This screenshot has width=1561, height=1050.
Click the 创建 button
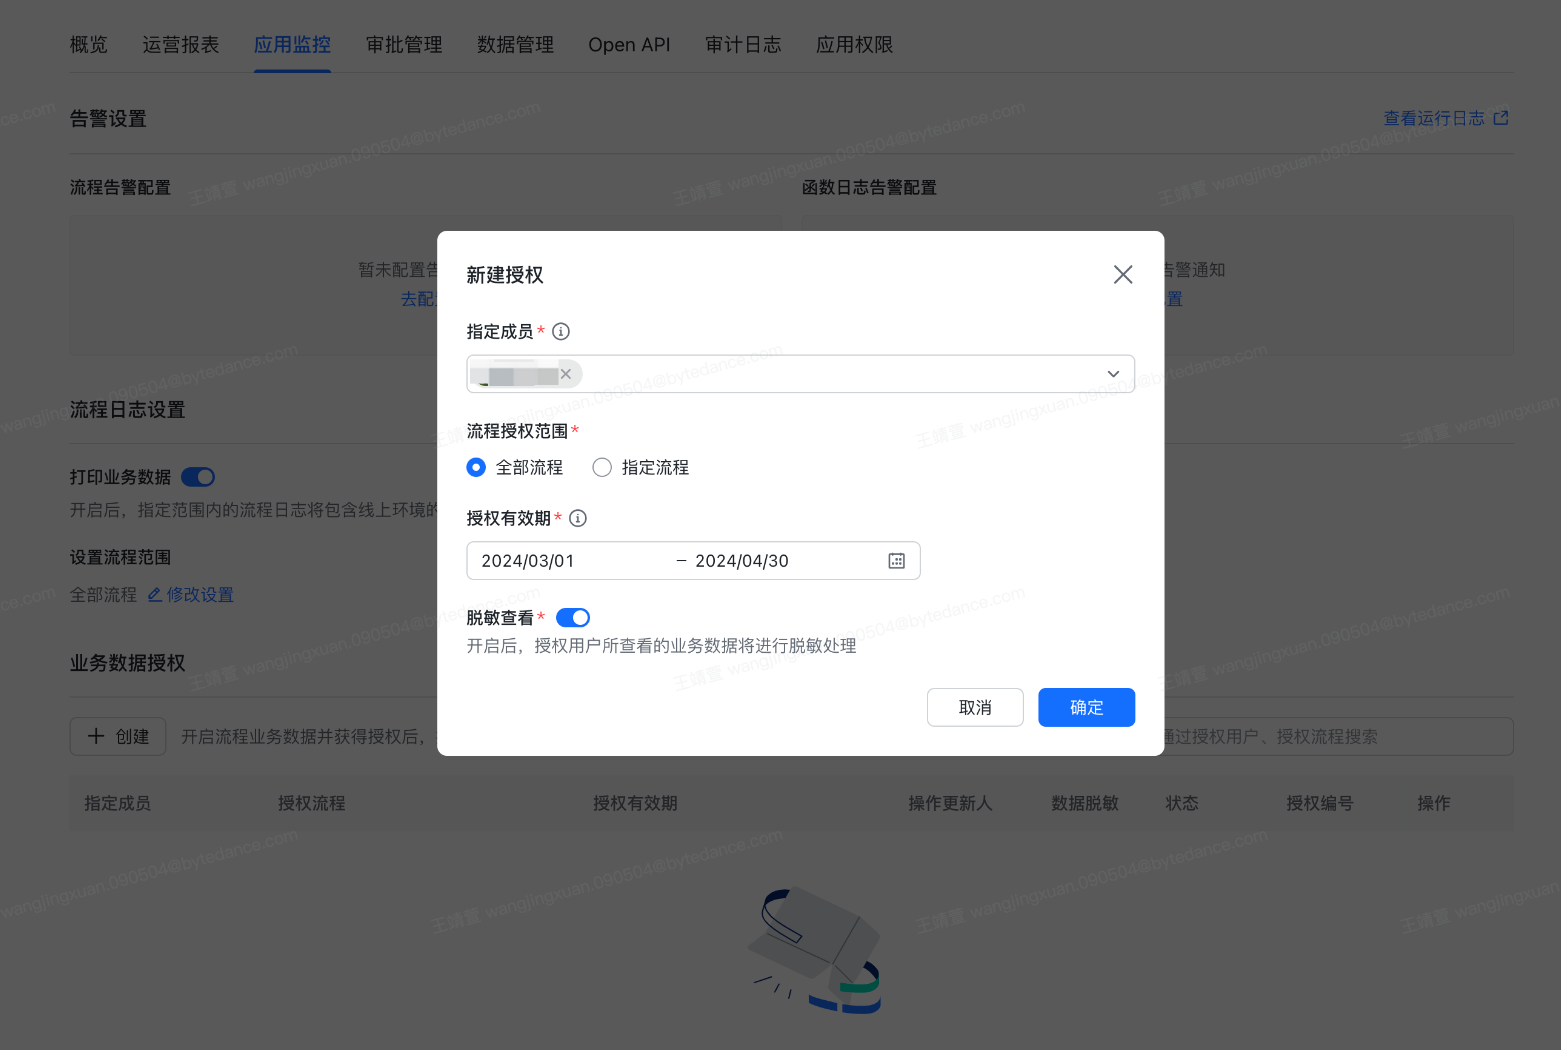point(118,737)
